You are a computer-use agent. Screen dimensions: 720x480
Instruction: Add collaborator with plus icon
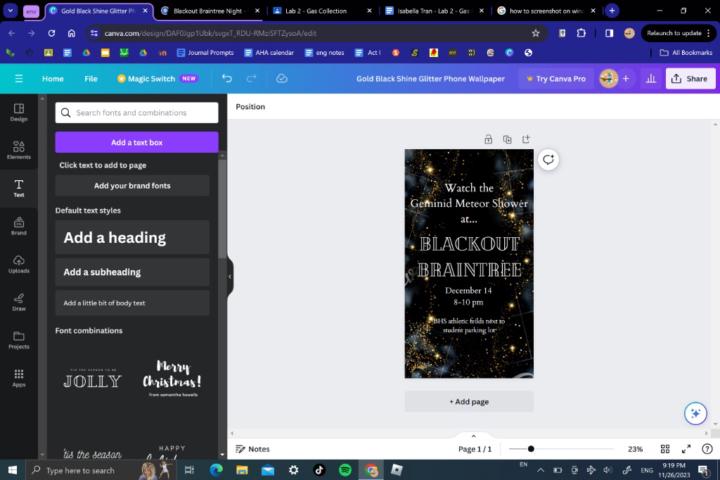click(x=626, y=79)
